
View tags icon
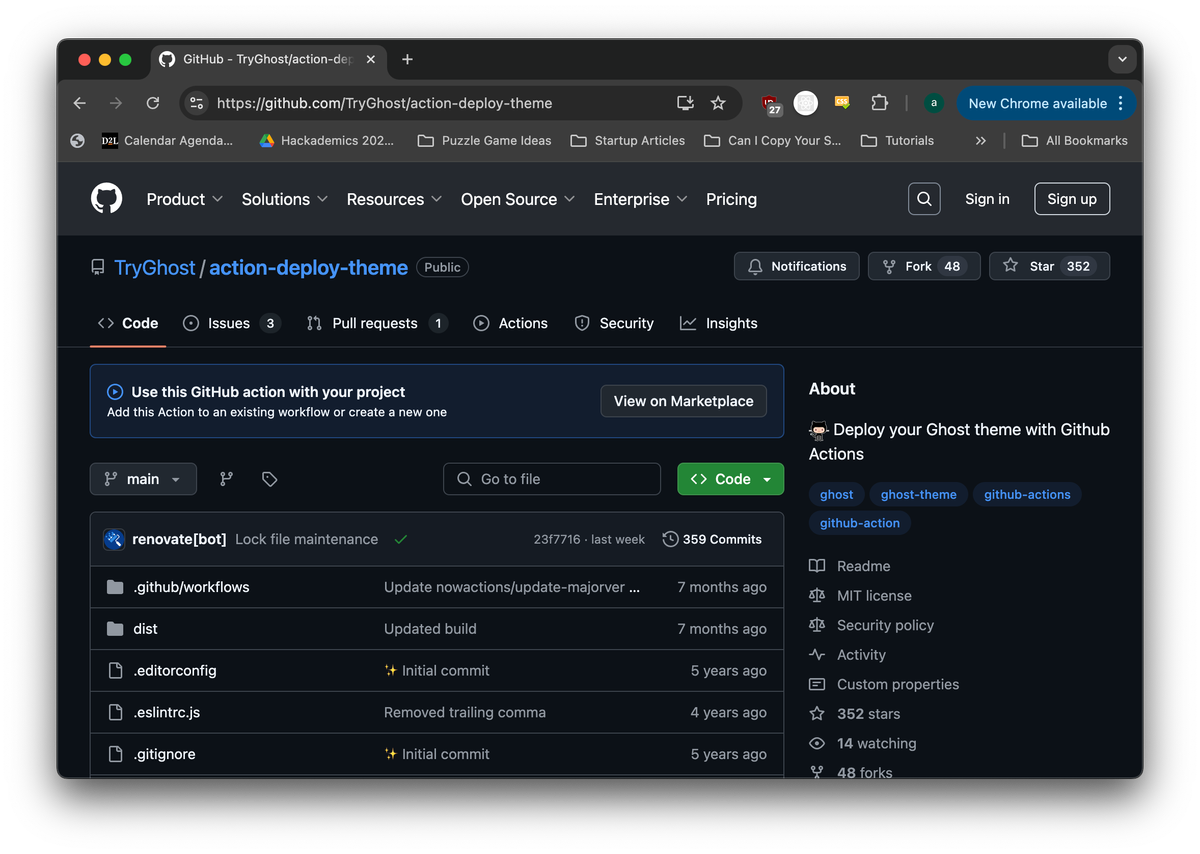click(x=269, y=479)
